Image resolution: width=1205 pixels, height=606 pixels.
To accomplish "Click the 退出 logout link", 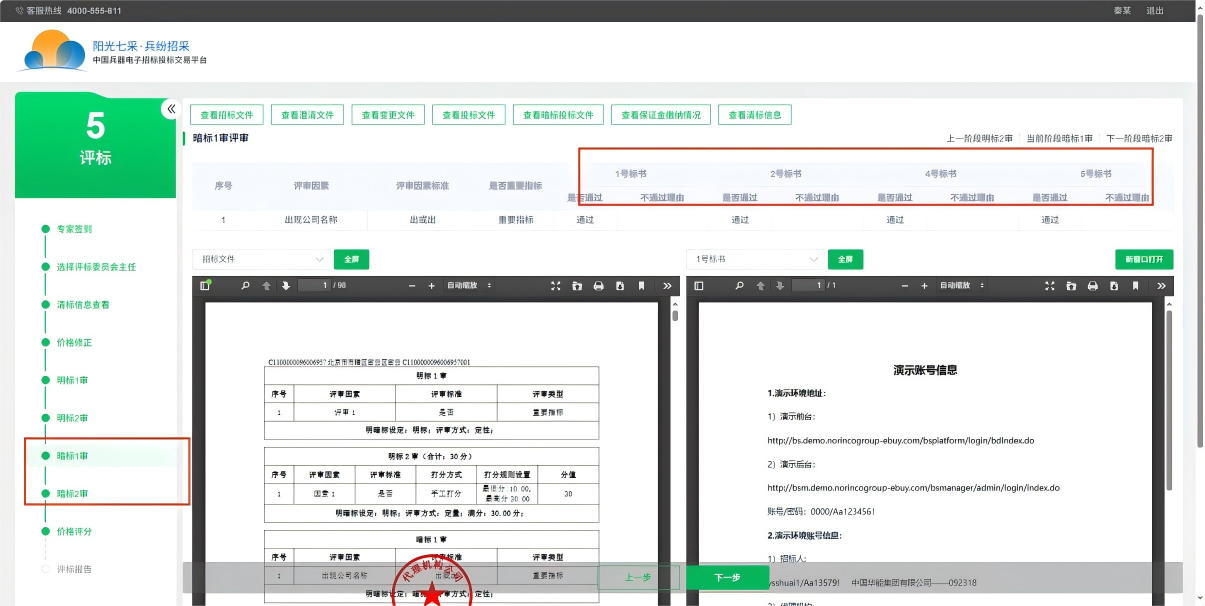I will [x=1155, y=10].
